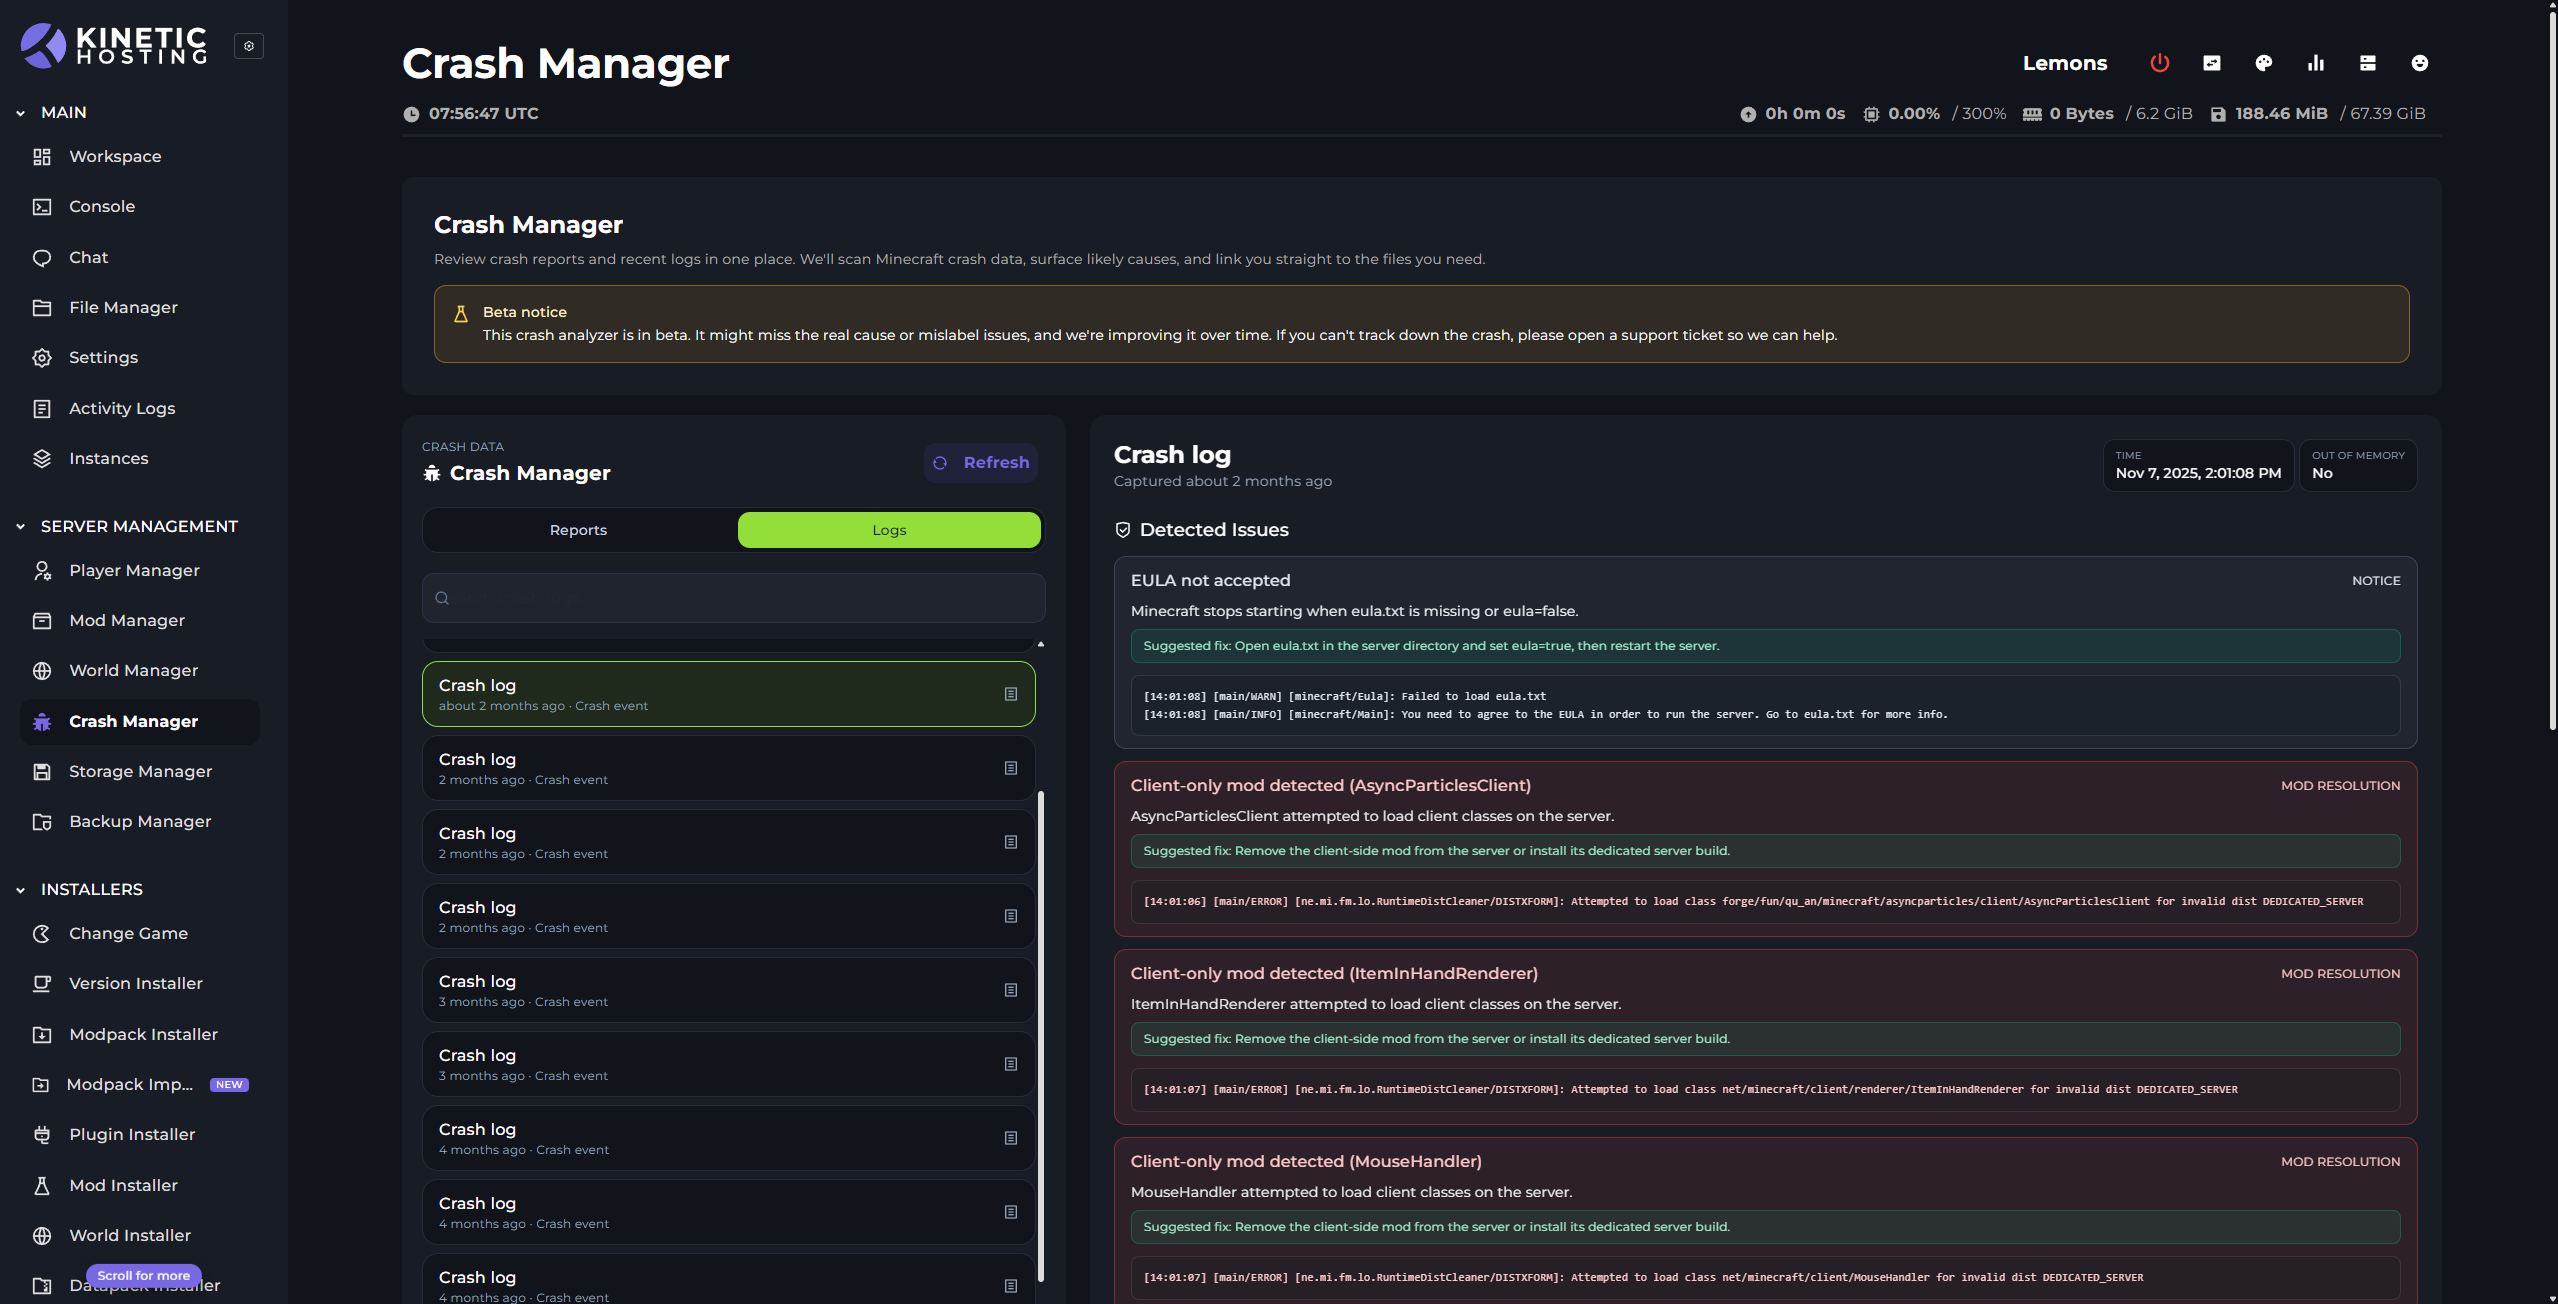Click document icon on selected crash log
This screenshot has width=2558, height=1304.
click(x=1010, y=694)
